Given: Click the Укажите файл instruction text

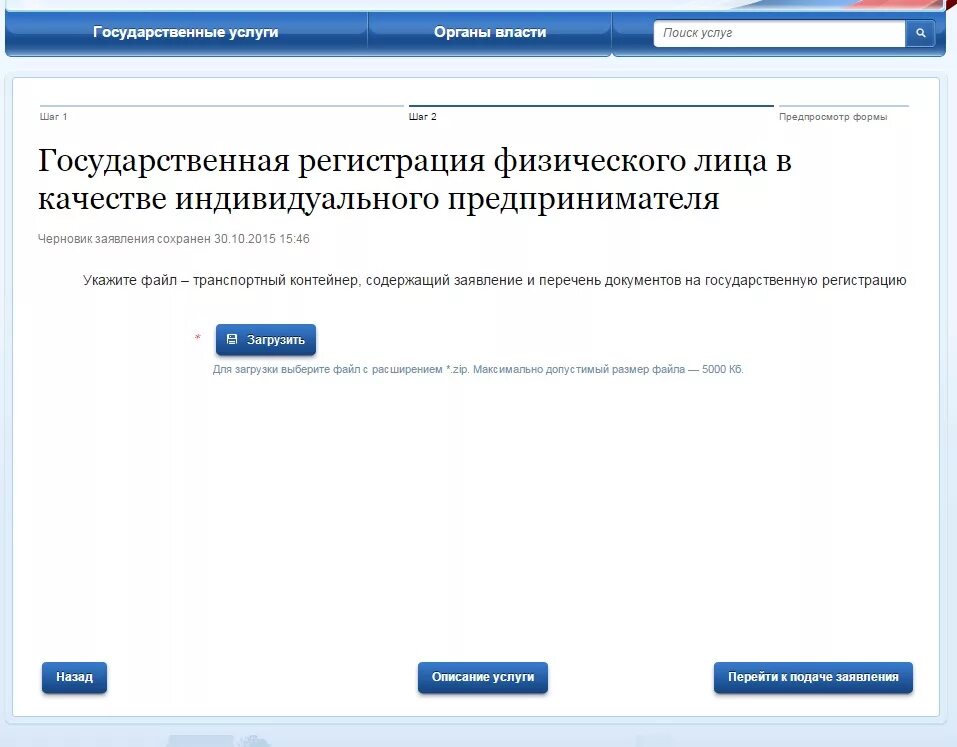Looking at the screenshot, I should [494, 280].
